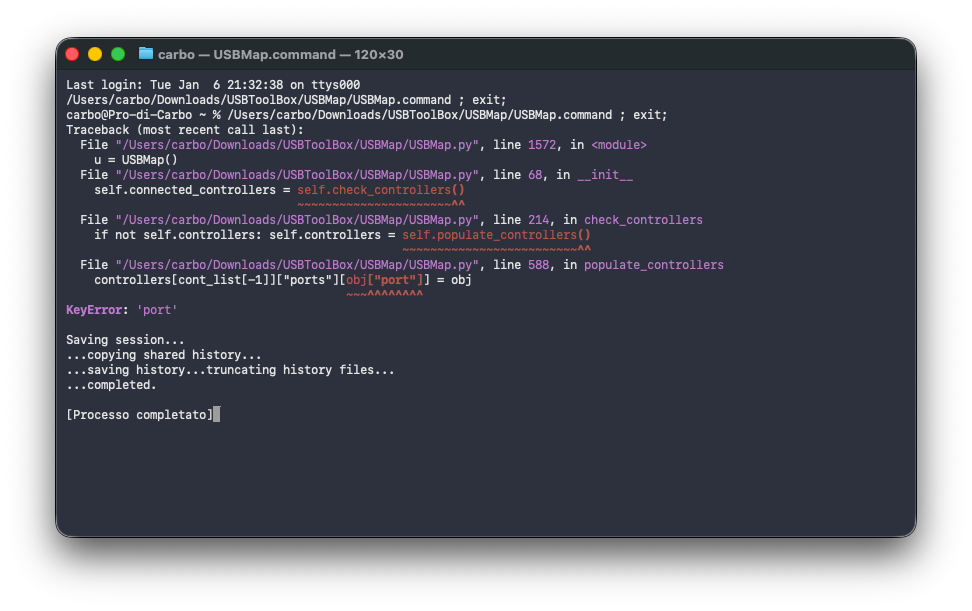
Task: Click 'check_controllers' function name after line 214
Action: click(x=643, y=220)
